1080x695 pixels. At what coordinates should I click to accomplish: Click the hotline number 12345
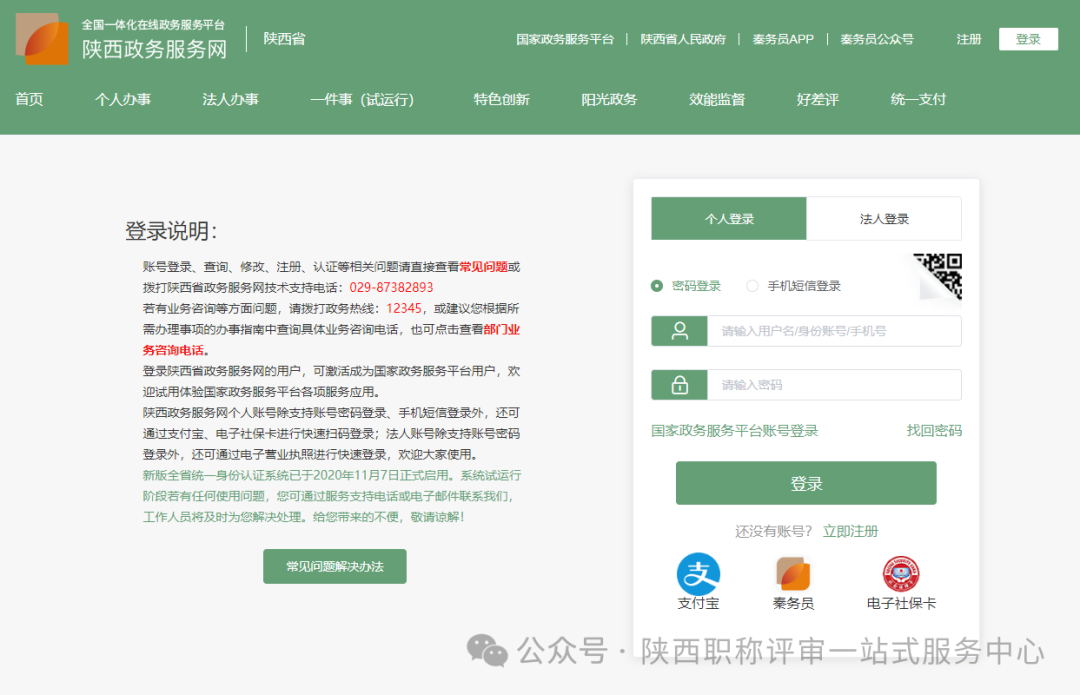pyautogui.click(x=404, y=308)
